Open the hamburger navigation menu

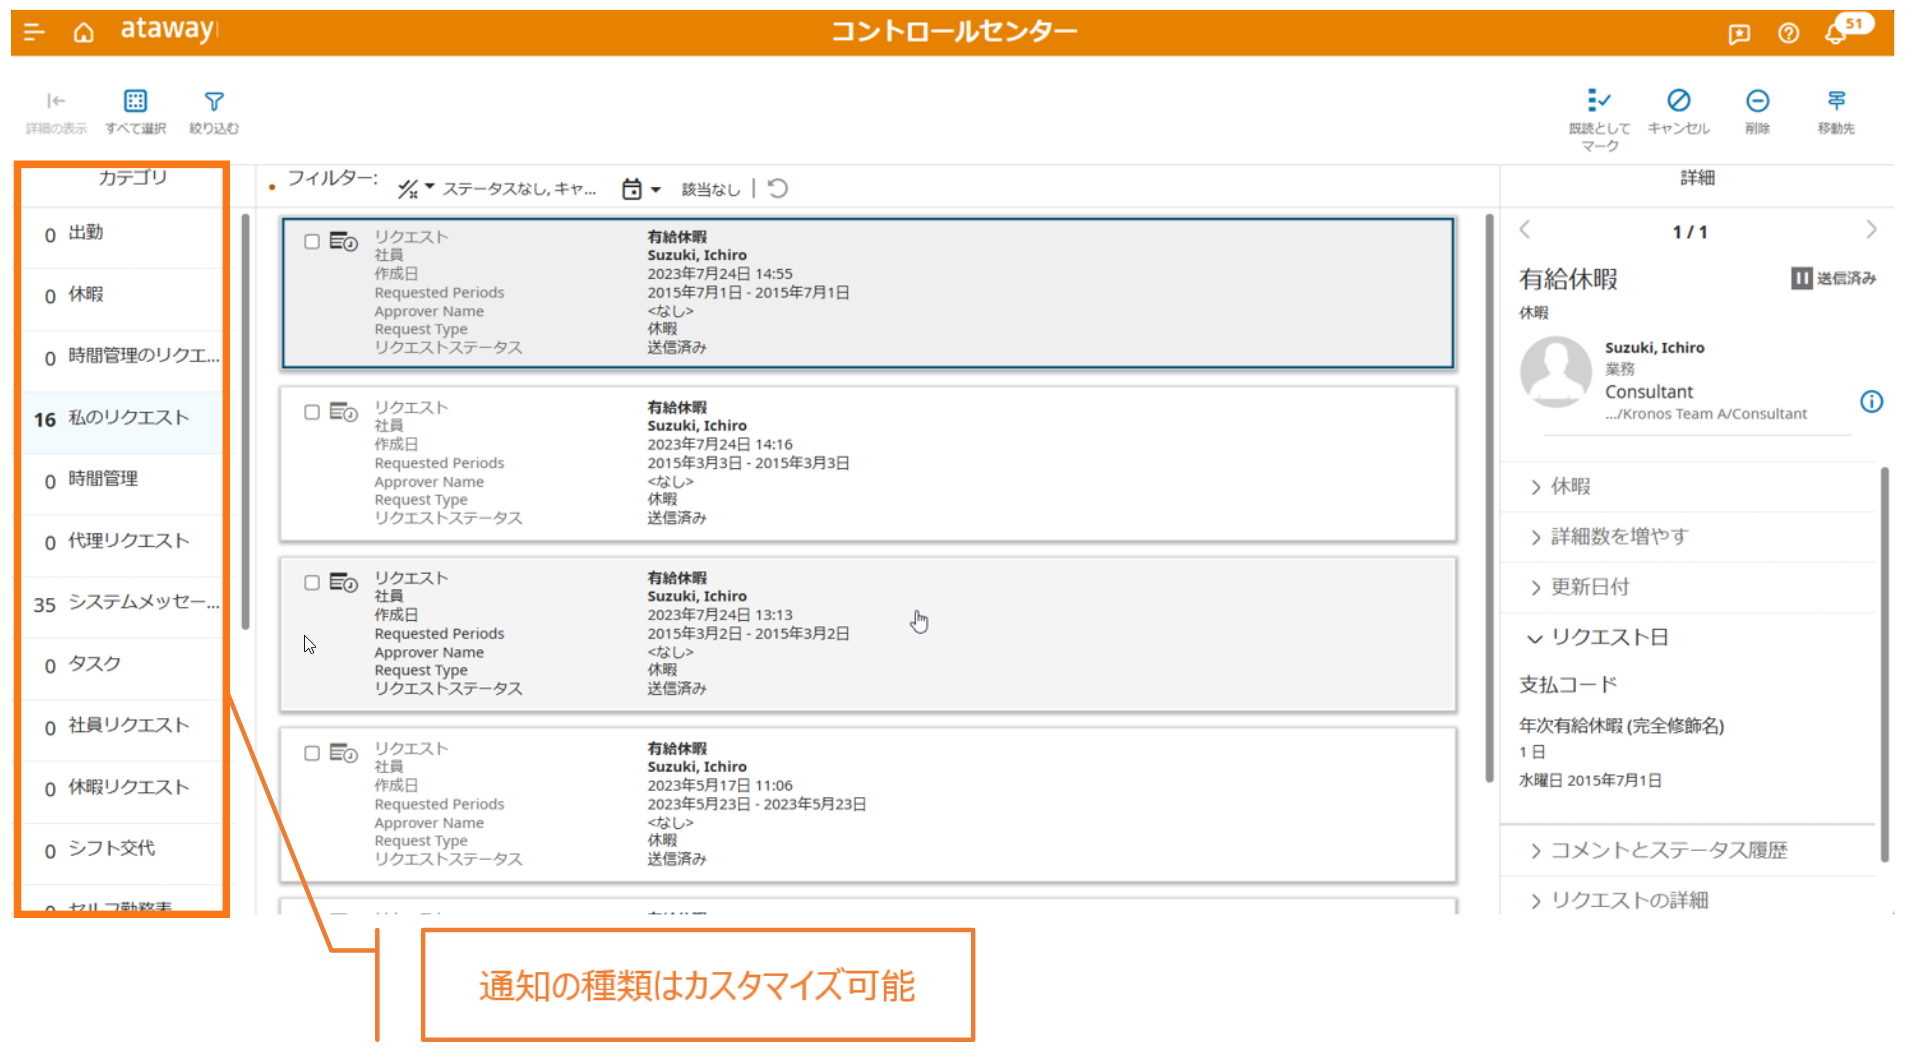pyautogui.click(x=34, y=32)
